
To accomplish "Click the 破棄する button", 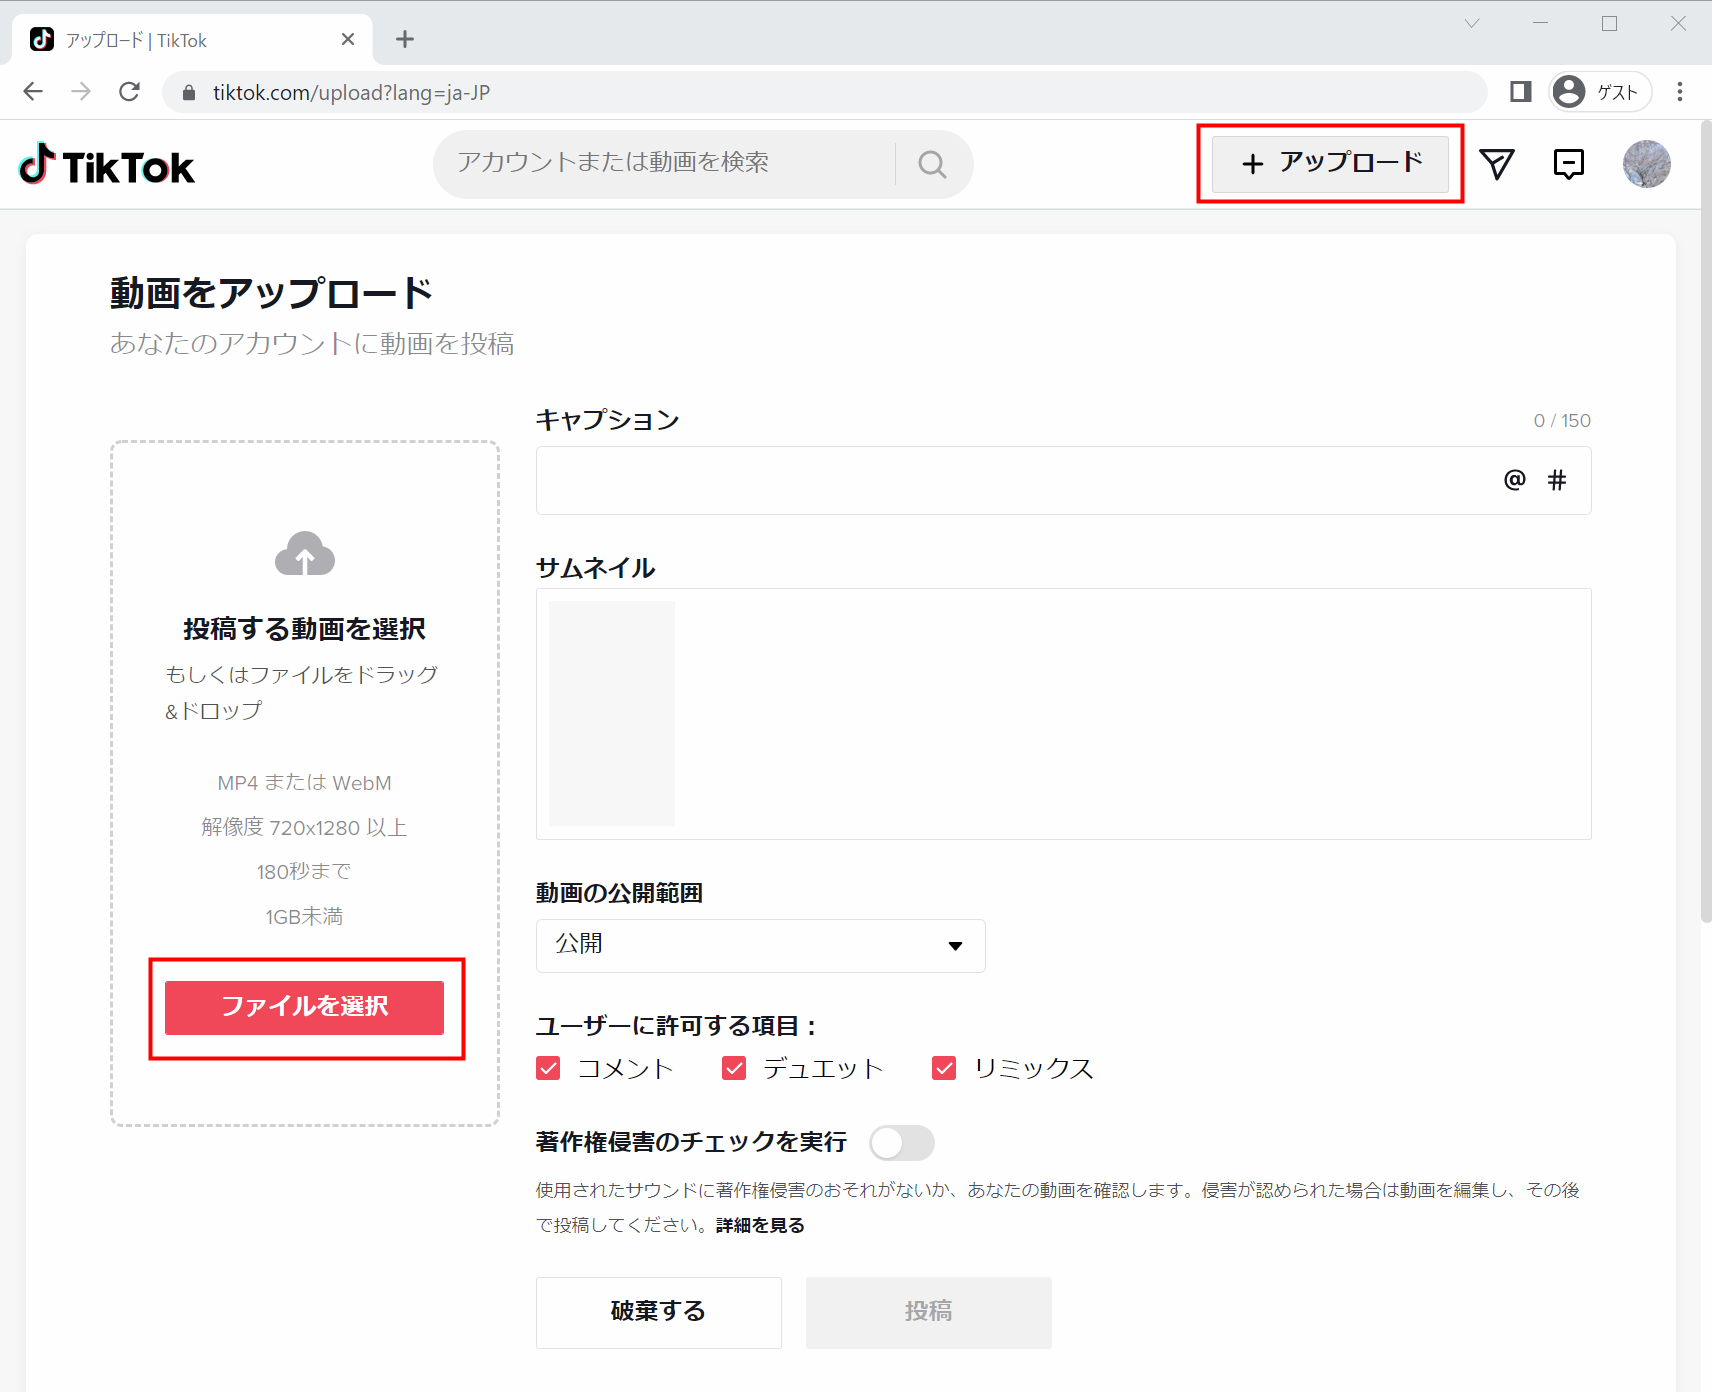I will coord(659,1312).
